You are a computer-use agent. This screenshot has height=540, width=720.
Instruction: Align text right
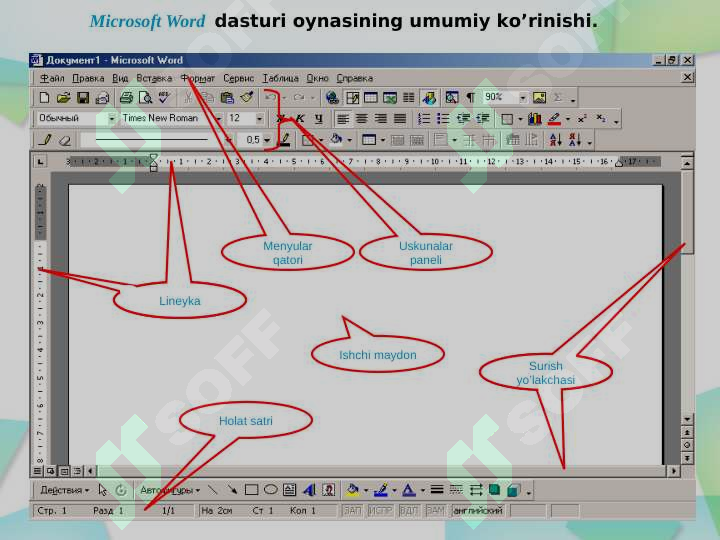point(381,119)
